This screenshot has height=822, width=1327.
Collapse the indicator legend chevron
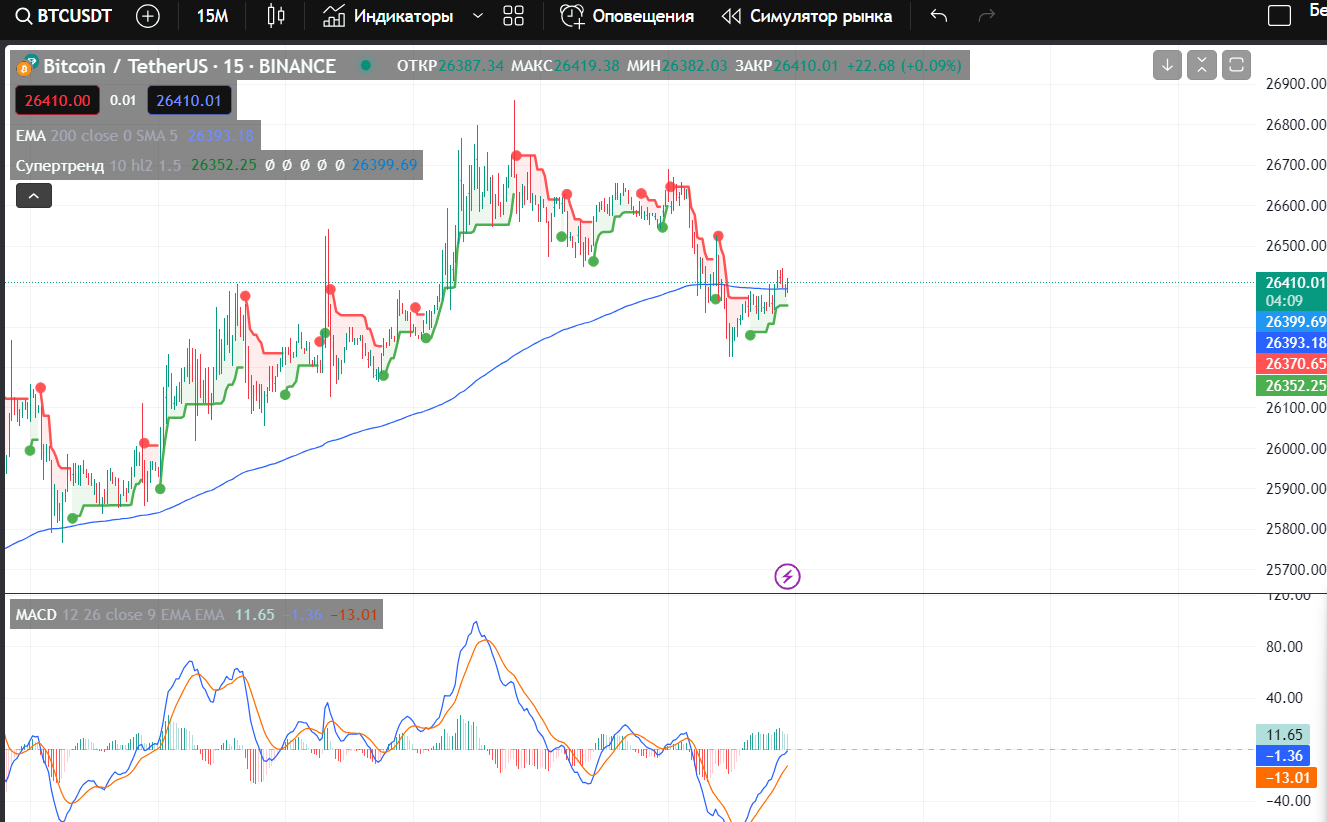(33, 196)
